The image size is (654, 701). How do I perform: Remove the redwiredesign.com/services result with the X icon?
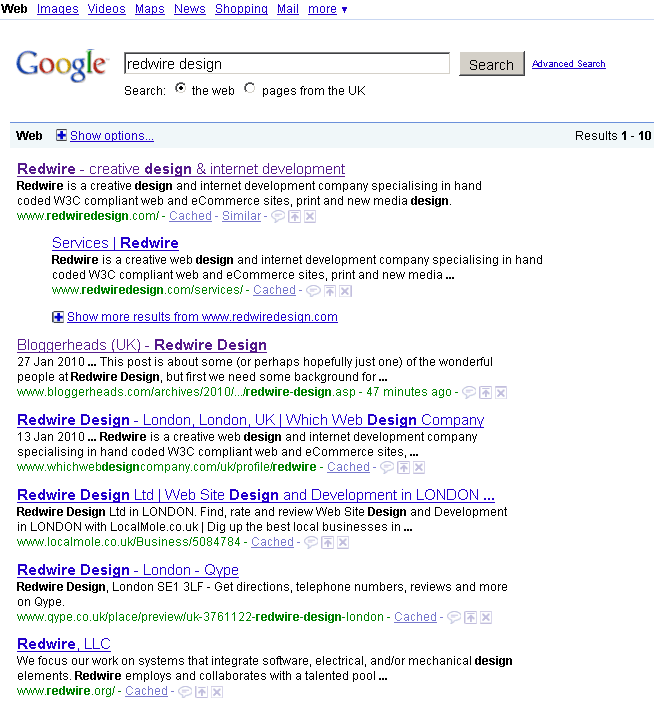point(345,291)
